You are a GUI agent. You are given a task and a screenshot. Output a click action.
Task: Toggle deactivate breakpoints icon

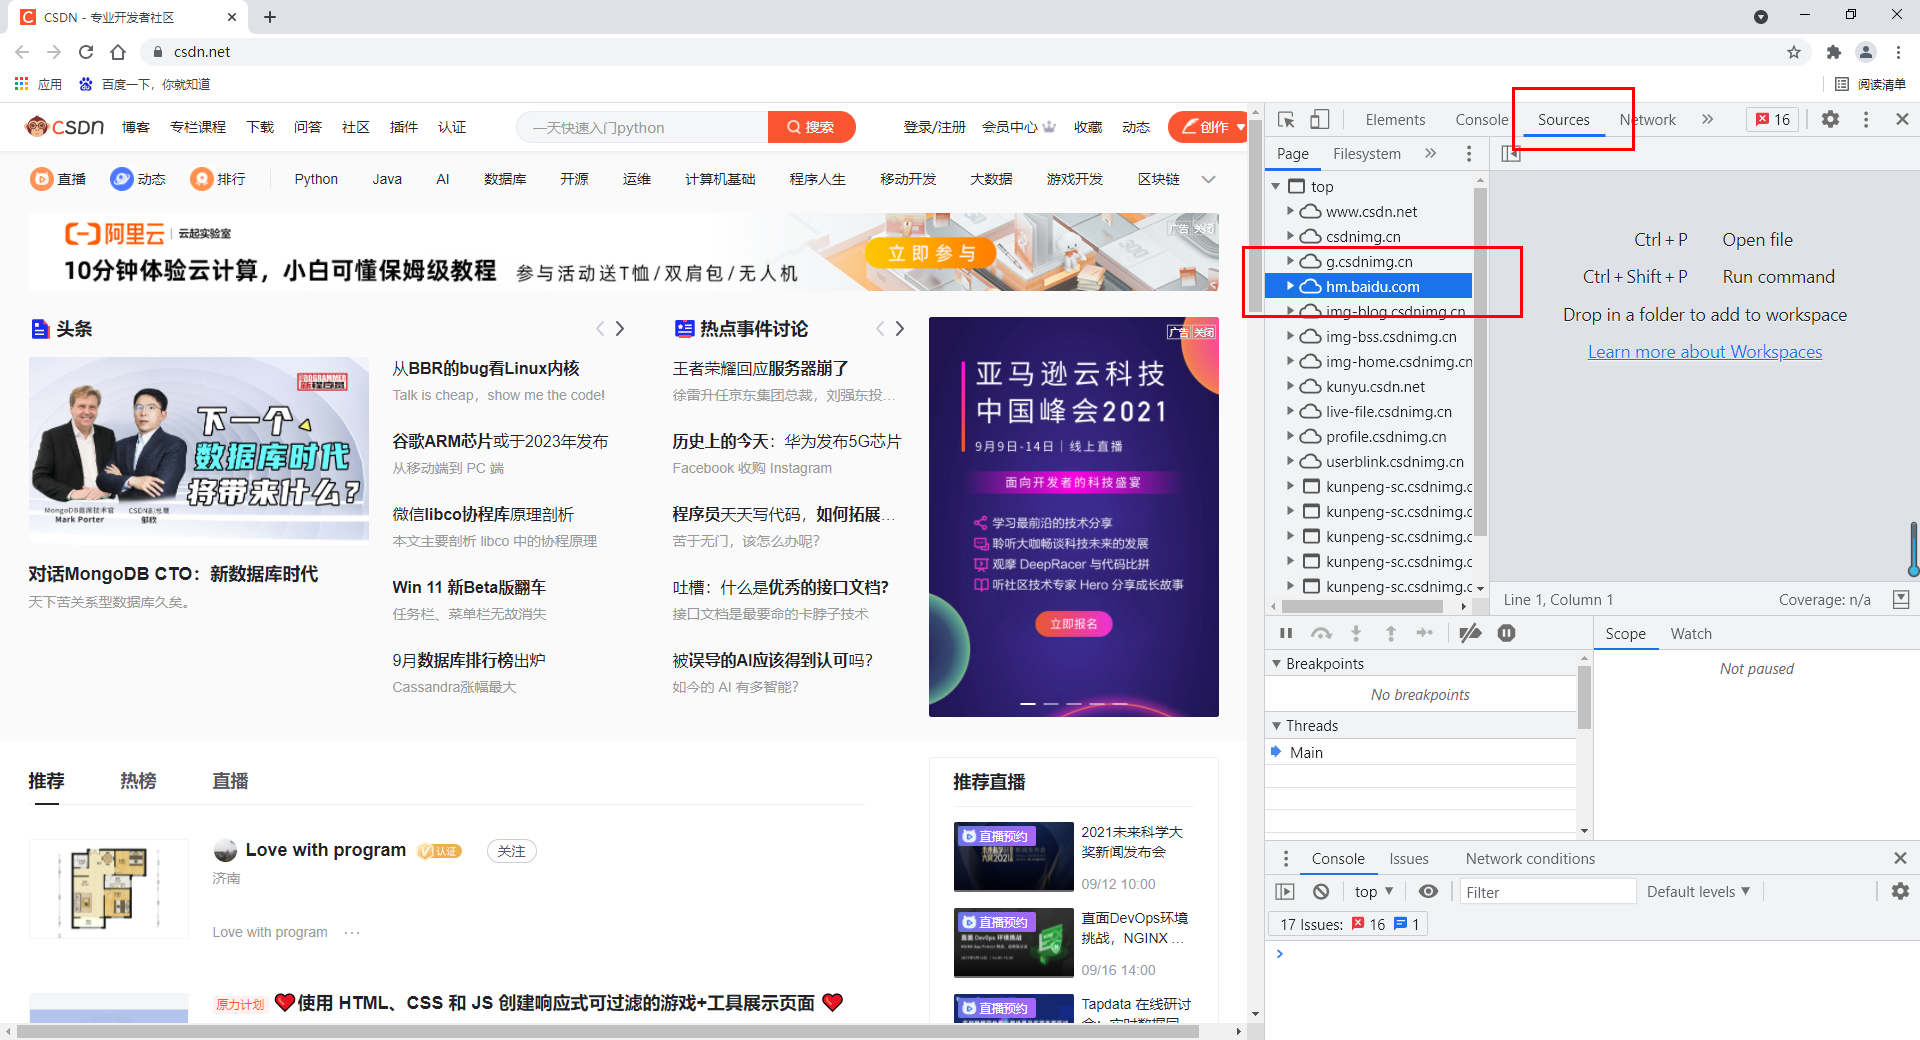(x=1470, y=633)
